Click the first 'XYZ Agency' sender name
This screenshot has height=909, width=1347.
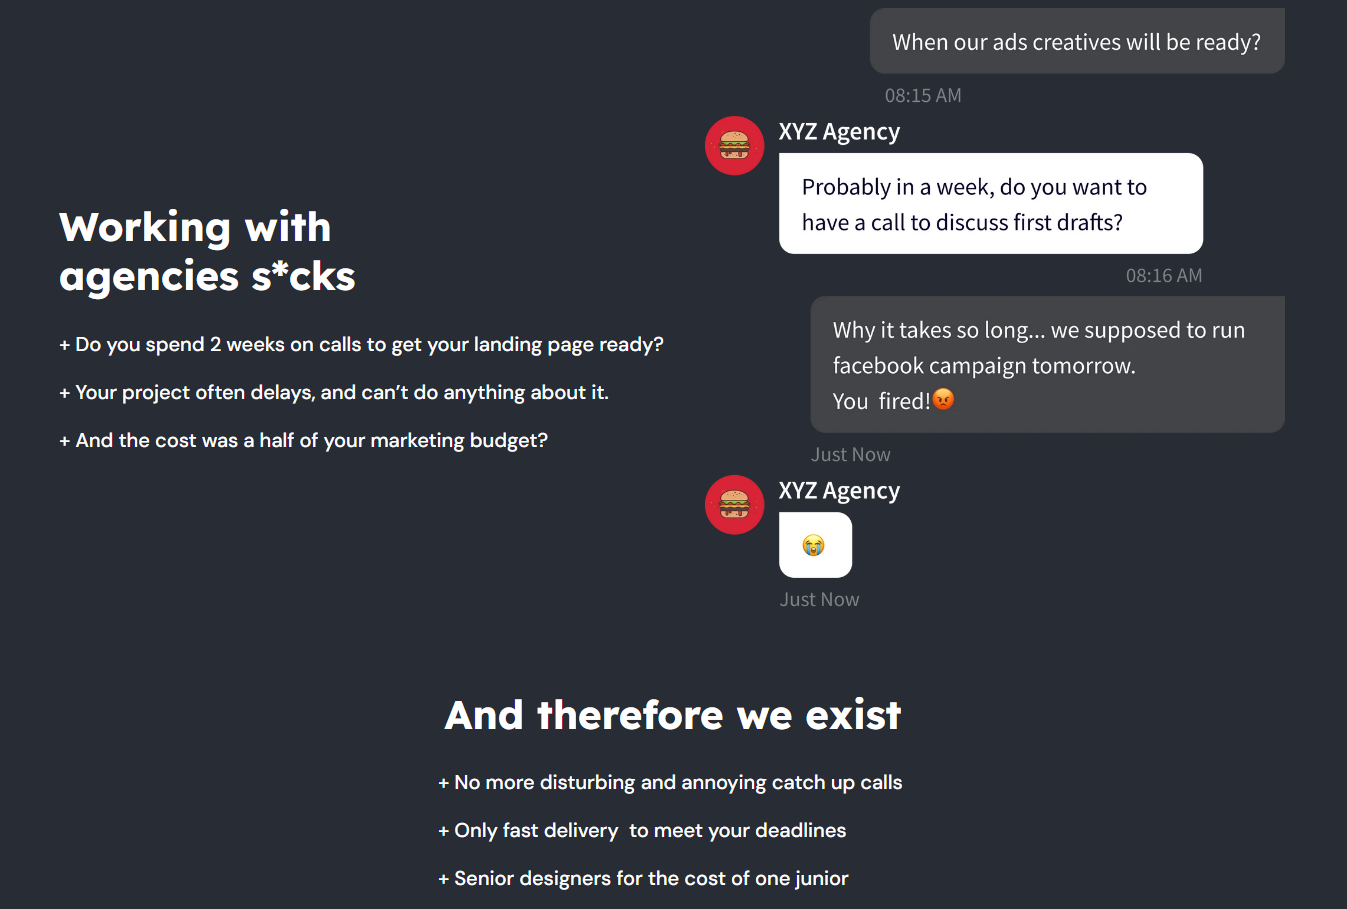point(839,132)
